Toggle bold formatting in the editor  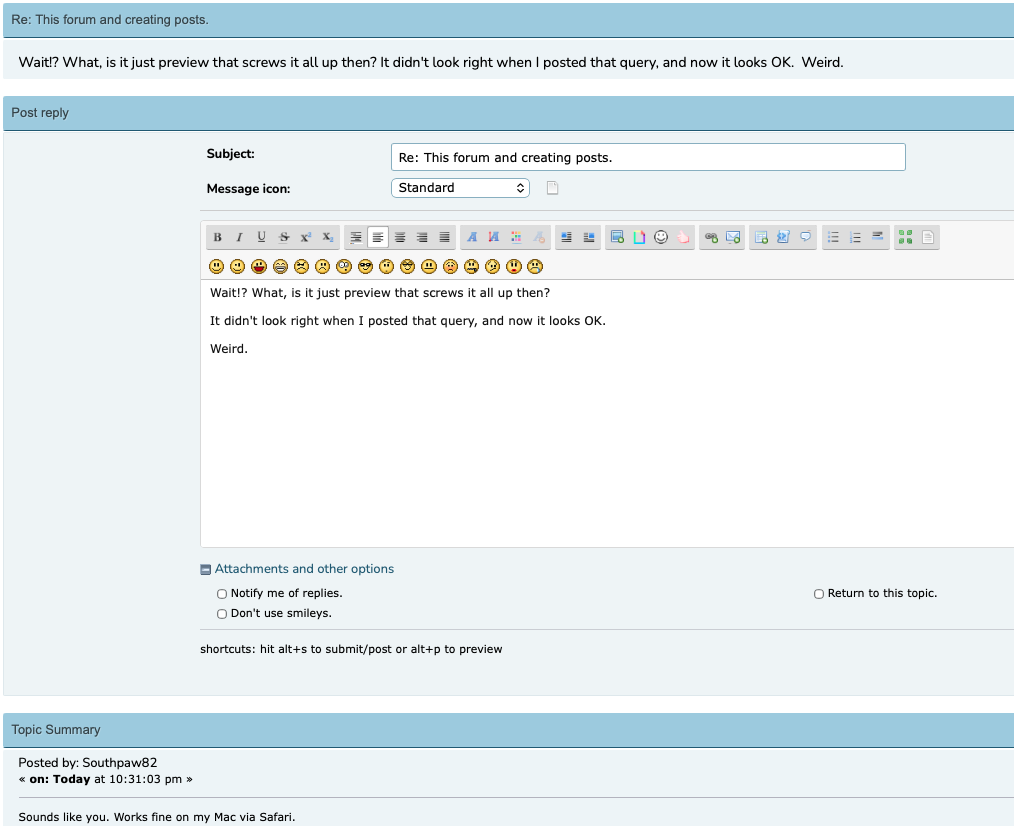(217, 237)
